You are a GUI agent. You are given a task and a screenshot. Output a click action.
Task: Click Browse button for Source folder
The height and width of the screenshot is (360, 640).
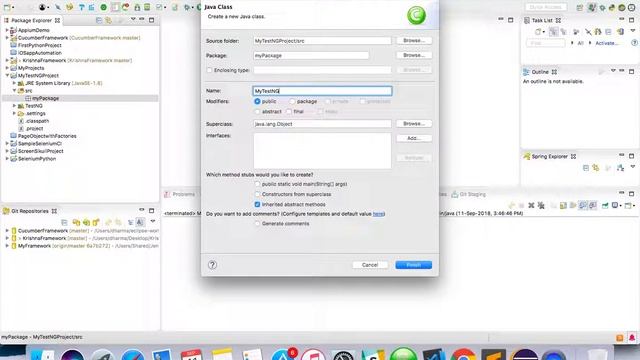[x=414, y=40]
